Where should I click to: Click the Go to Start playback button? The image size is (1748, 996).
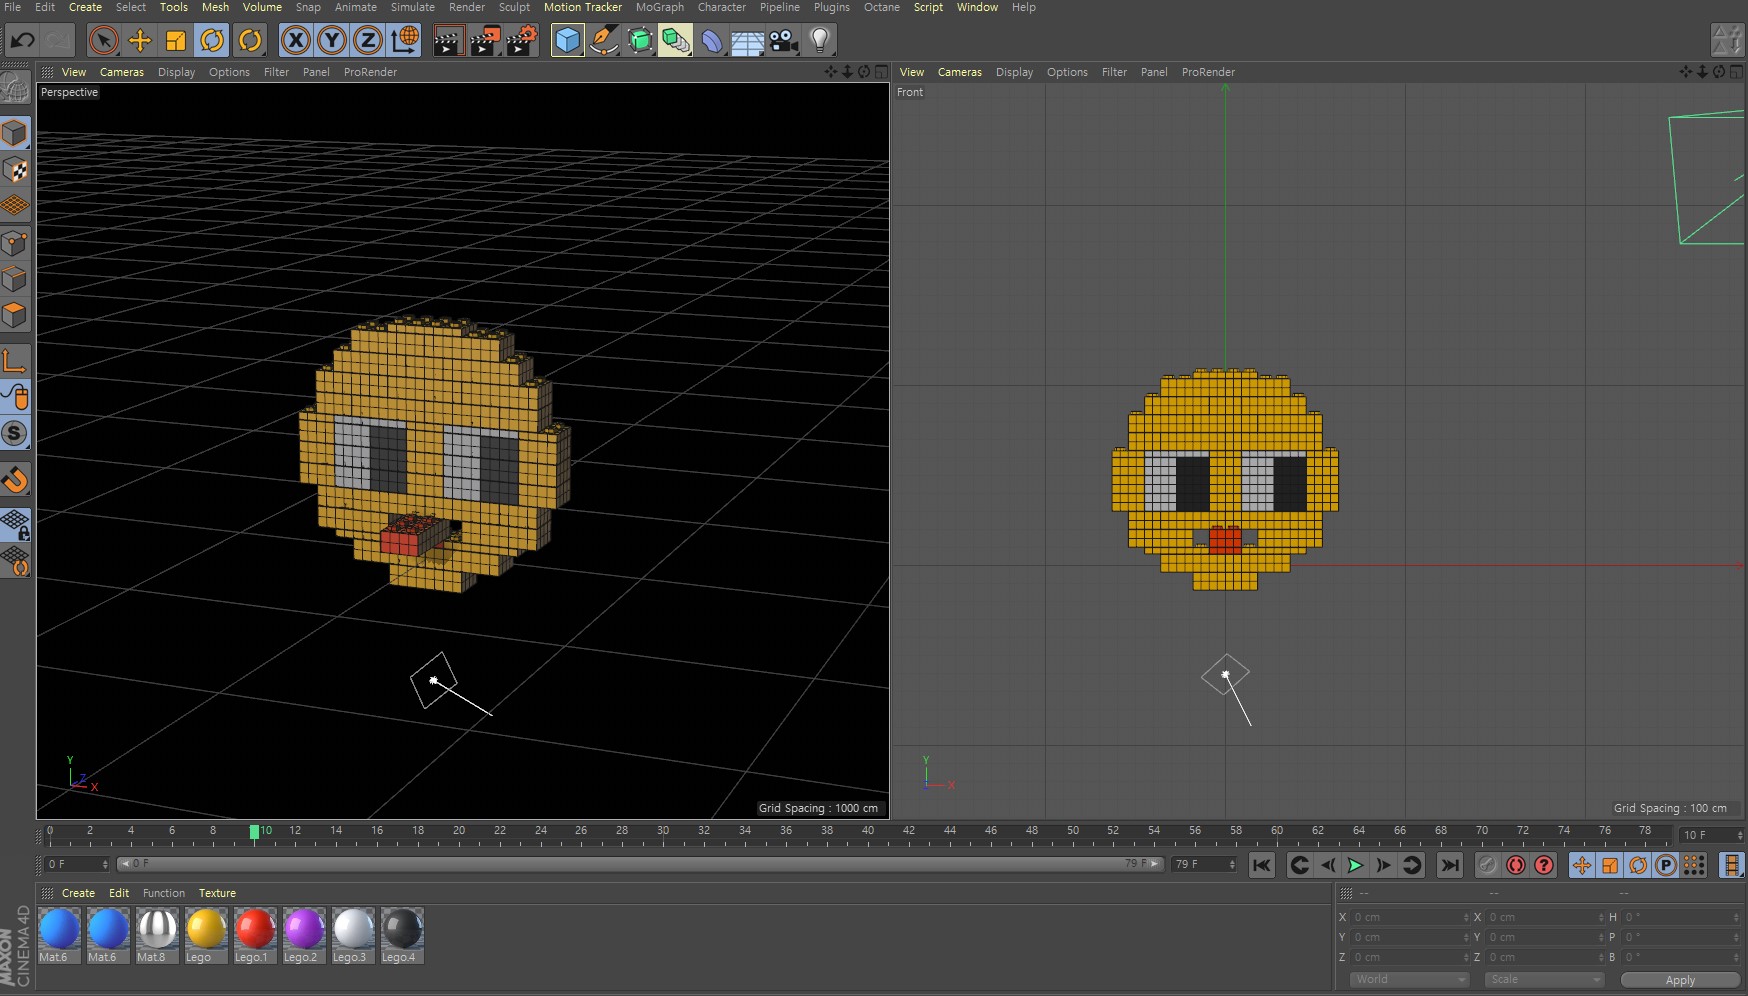(x=1262, y=865)
